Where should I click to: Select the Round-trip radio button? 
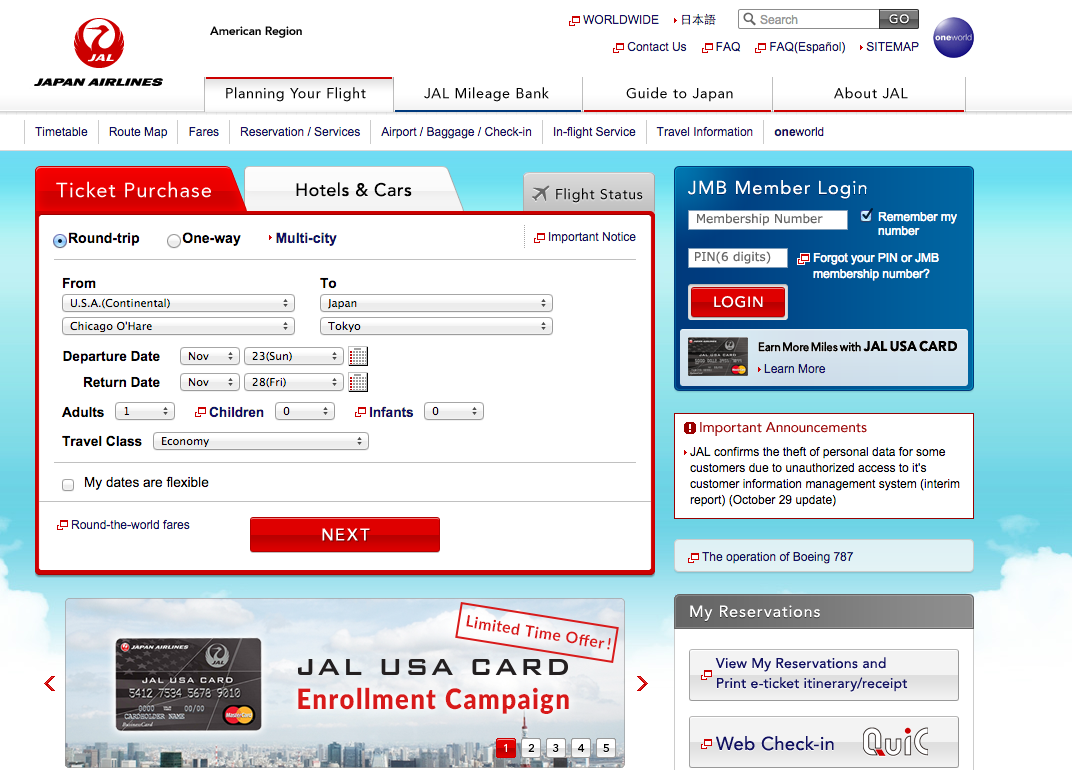click(60, 240)
